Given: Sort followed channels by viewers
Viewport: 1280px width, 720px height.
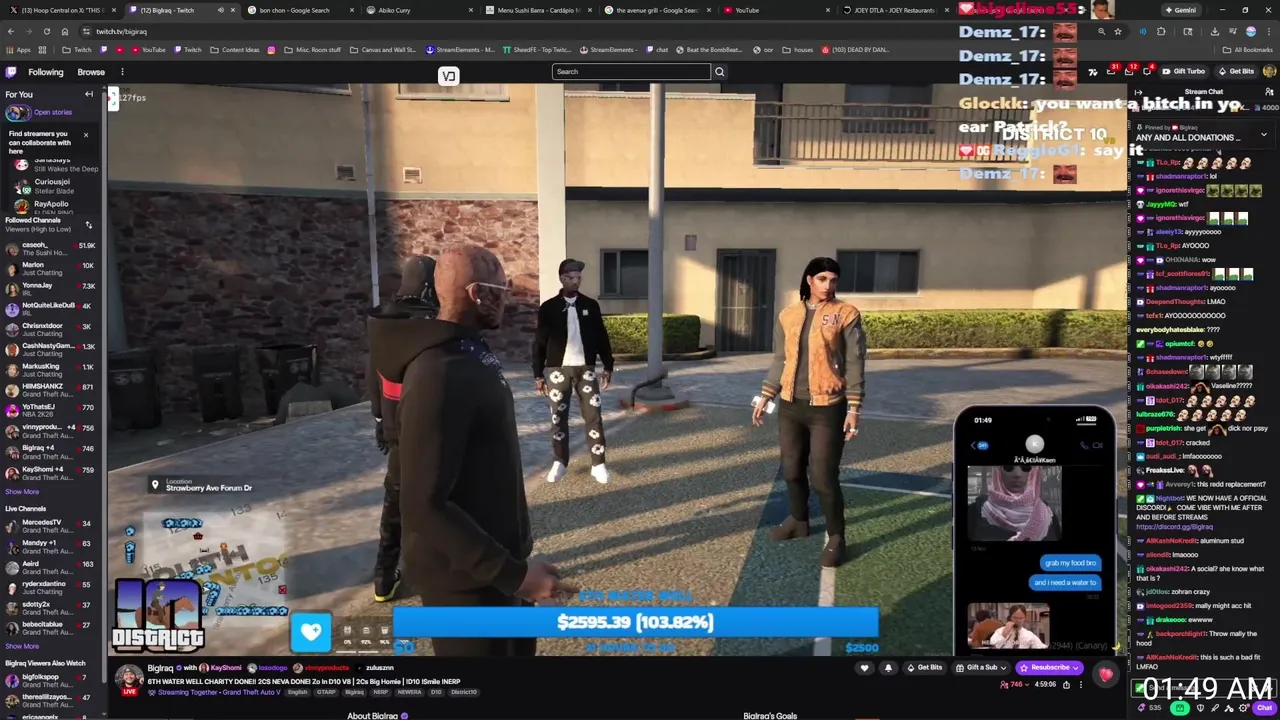Looking at the screenshot, I should tap(89, 225).
